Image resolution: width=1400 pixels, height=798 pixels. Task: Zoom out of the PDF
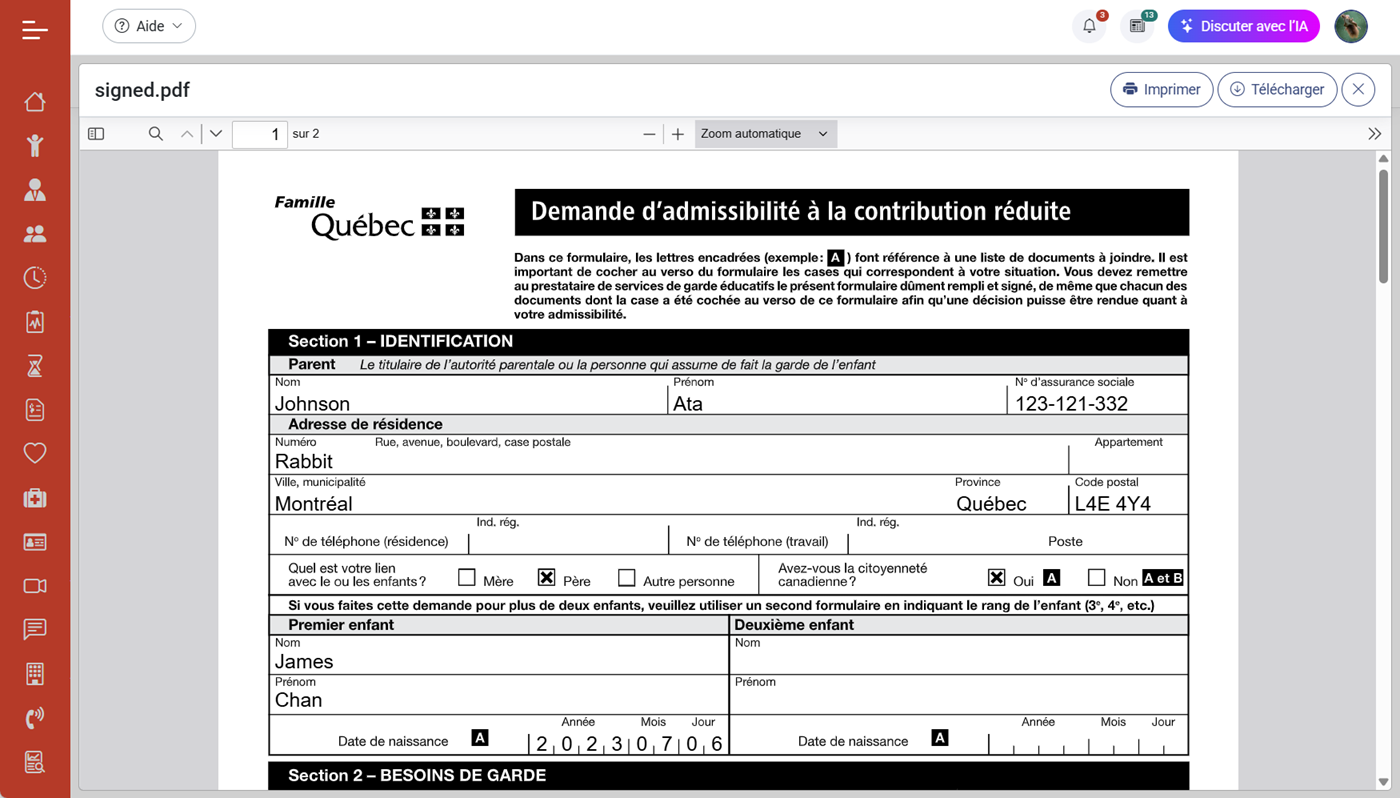[649, 134]
